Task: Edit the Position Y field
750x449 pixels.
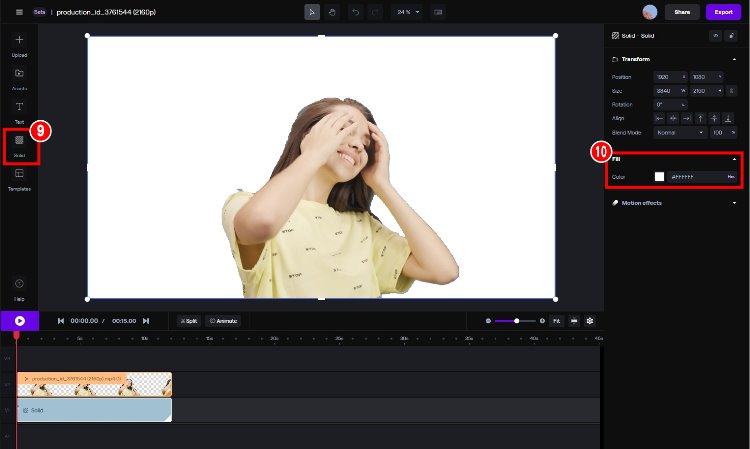Action: coord(706,77)
